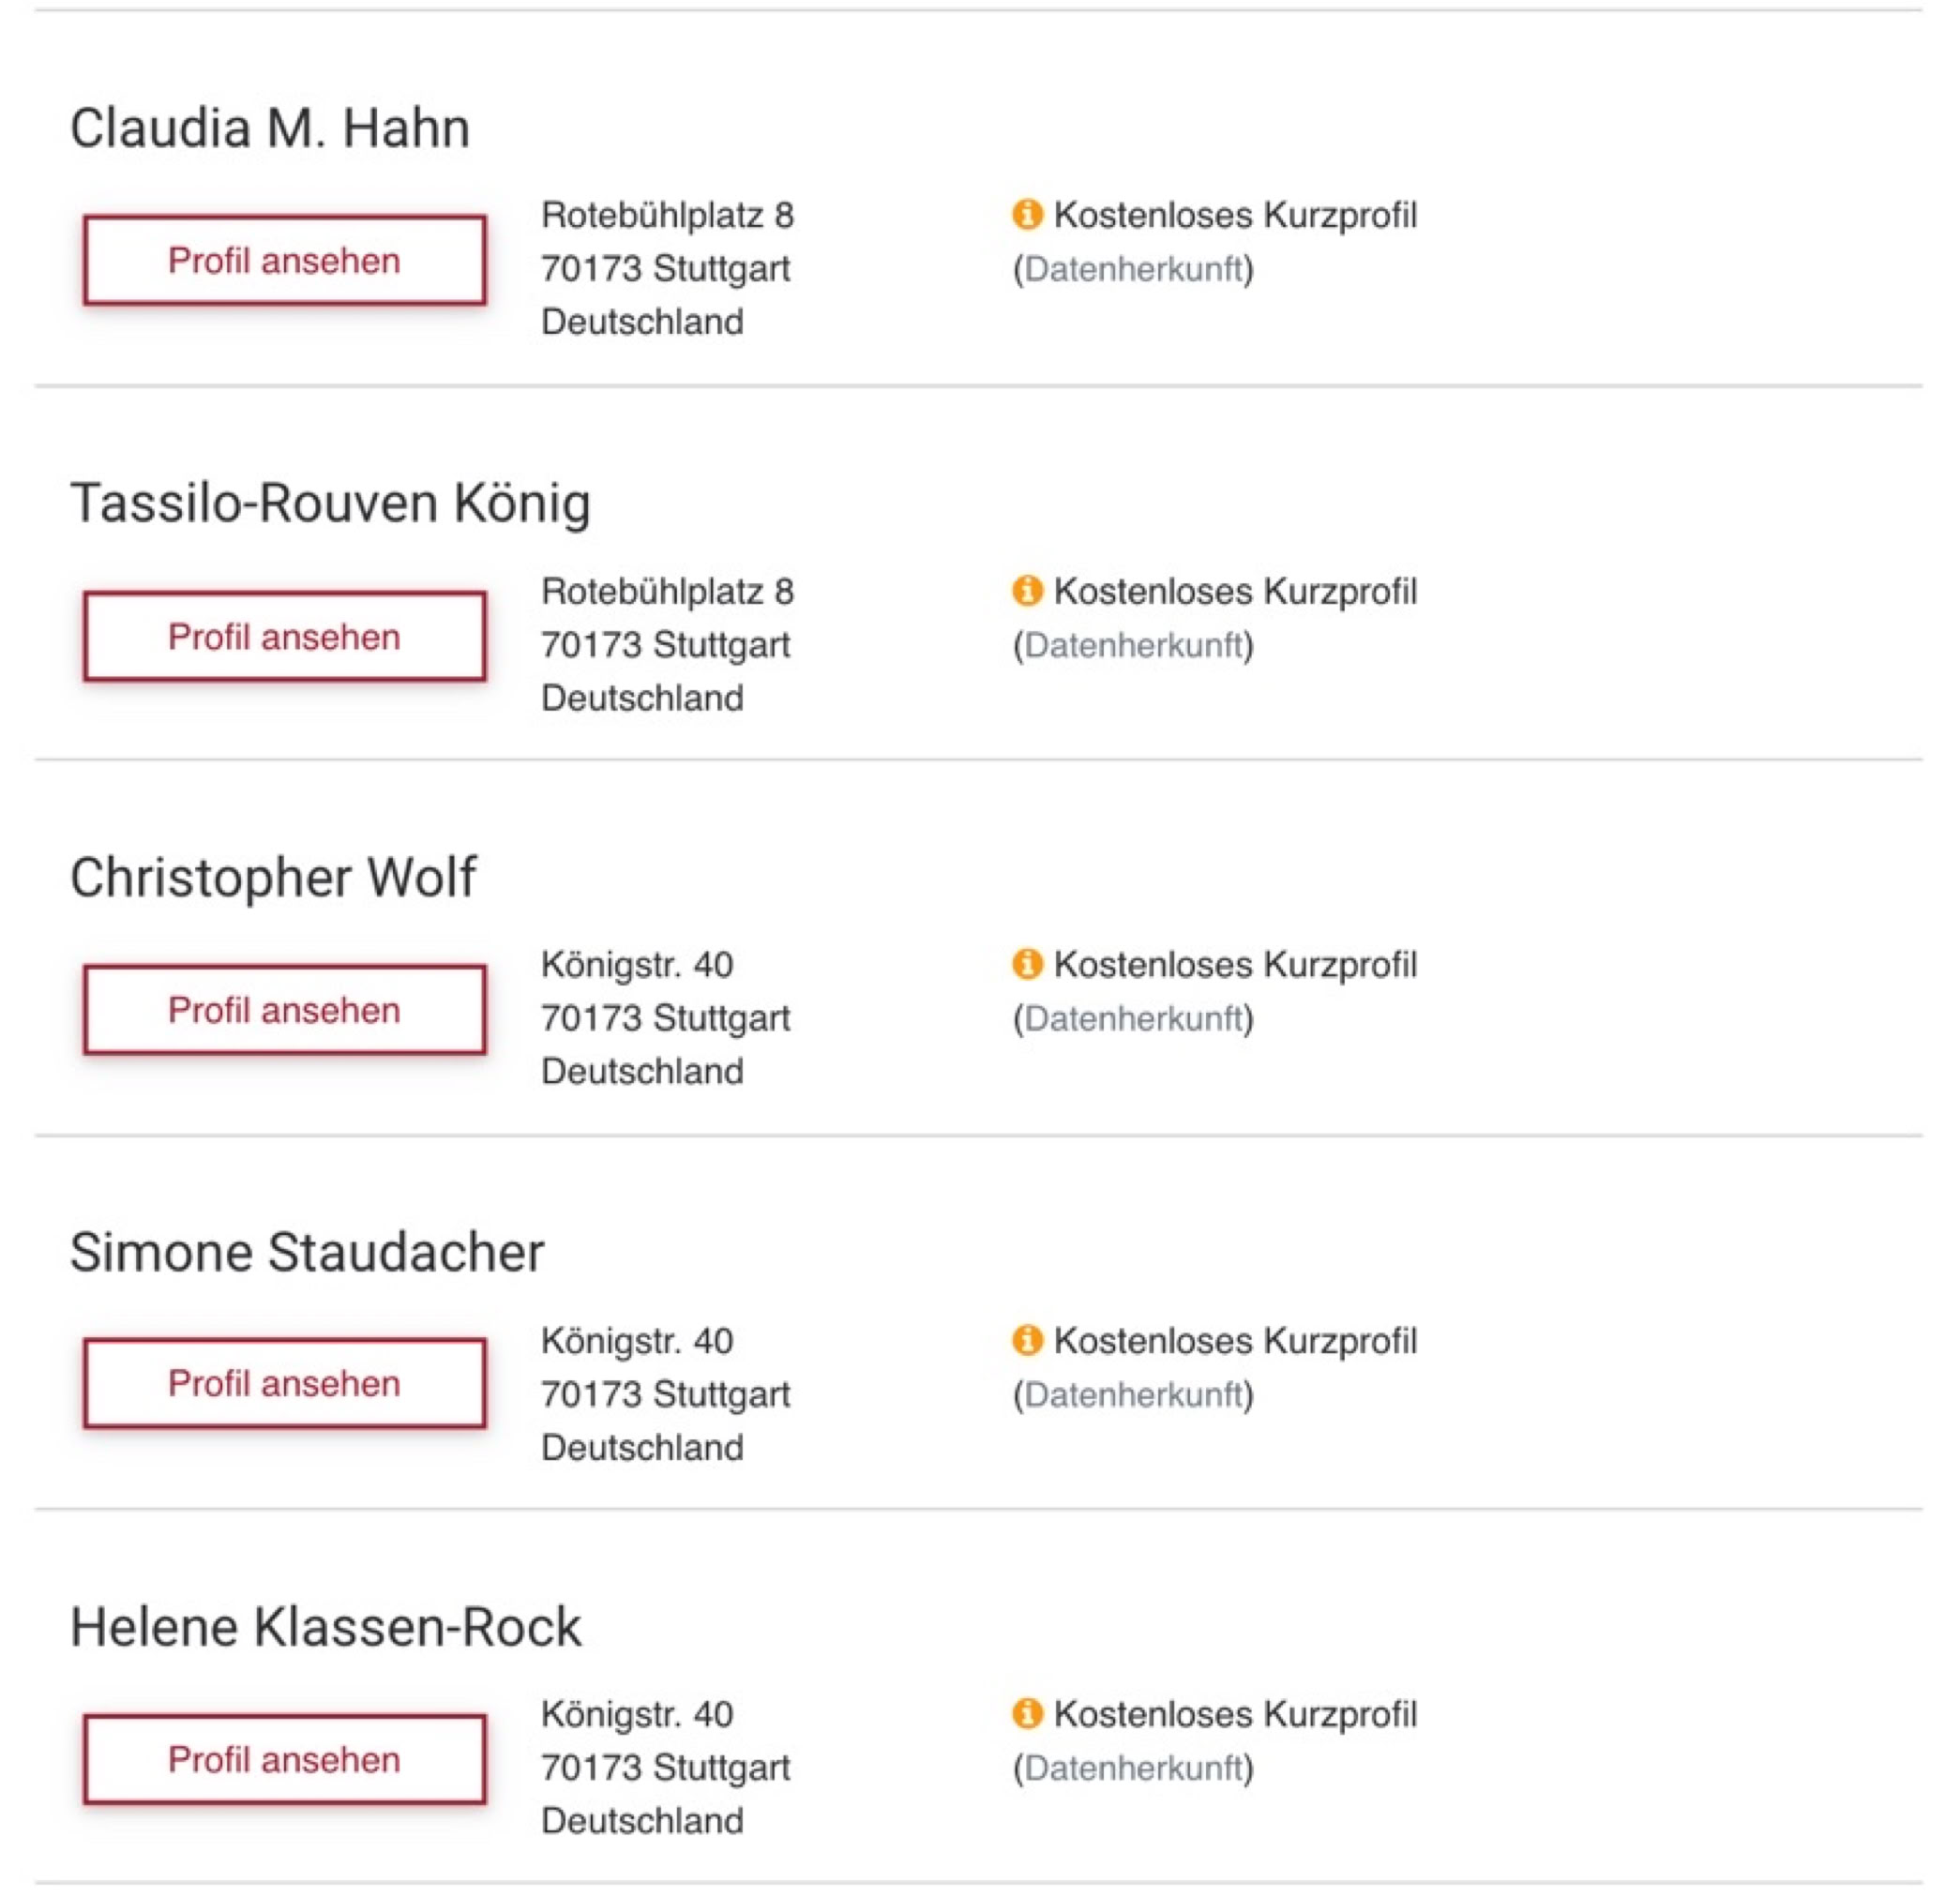Select the Christopher Wolf heading
1960x1896 pixels.
(x=273, y=877)
